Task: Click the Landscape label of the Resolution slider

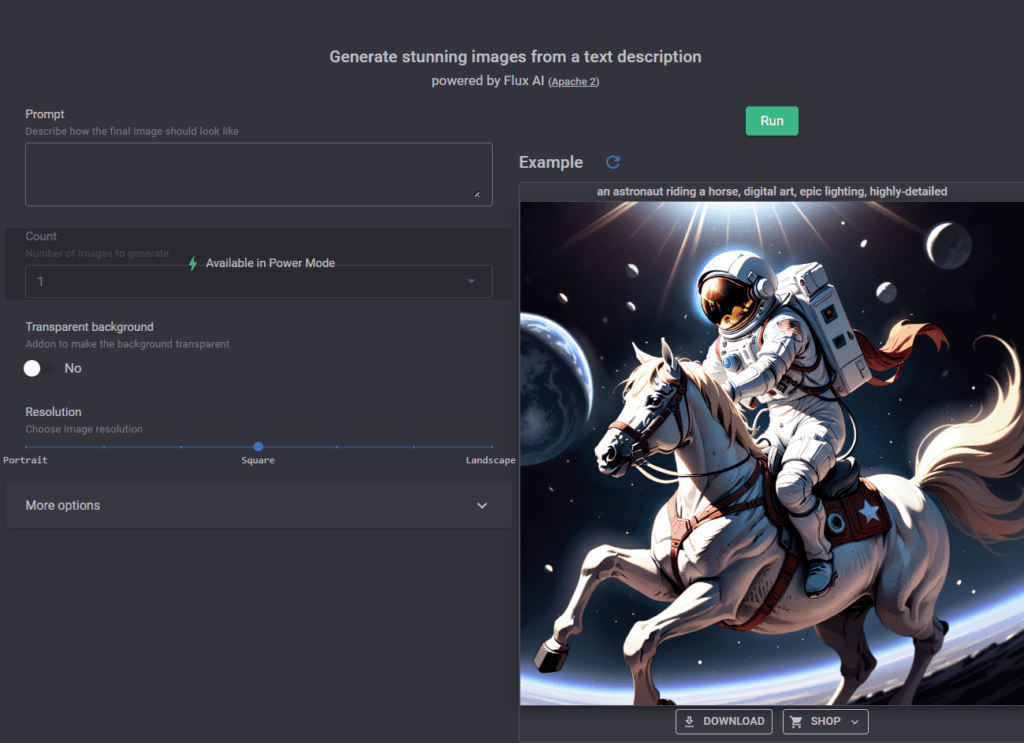Action: click(x=490, y=460)
